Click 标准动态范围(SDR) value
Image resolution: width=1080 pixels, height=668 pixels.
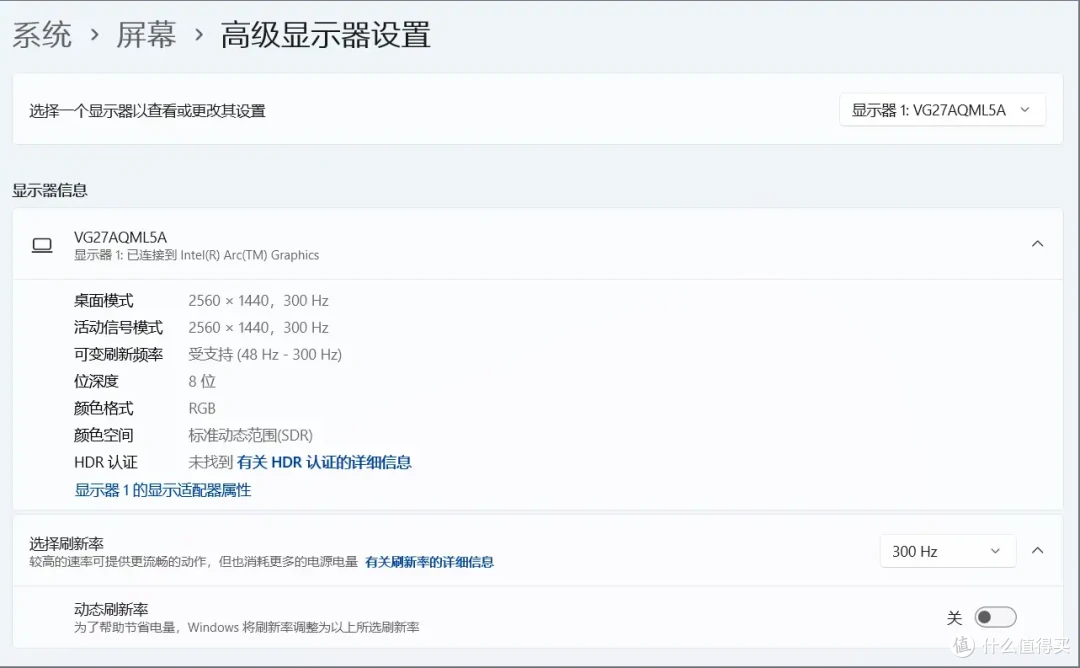[250, 435]
